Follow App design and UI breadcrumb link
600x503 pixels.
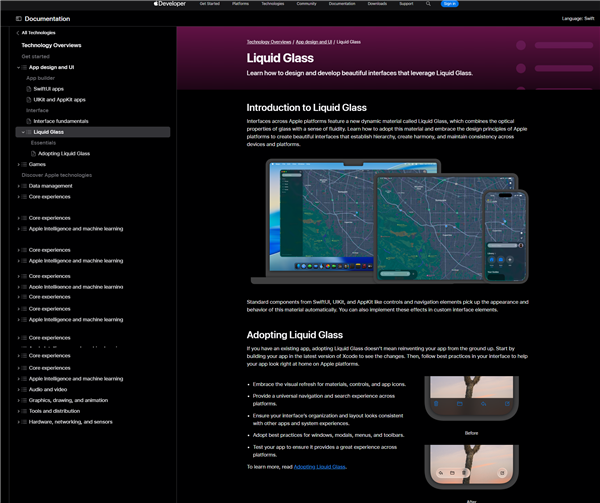(x=314, y=42)
